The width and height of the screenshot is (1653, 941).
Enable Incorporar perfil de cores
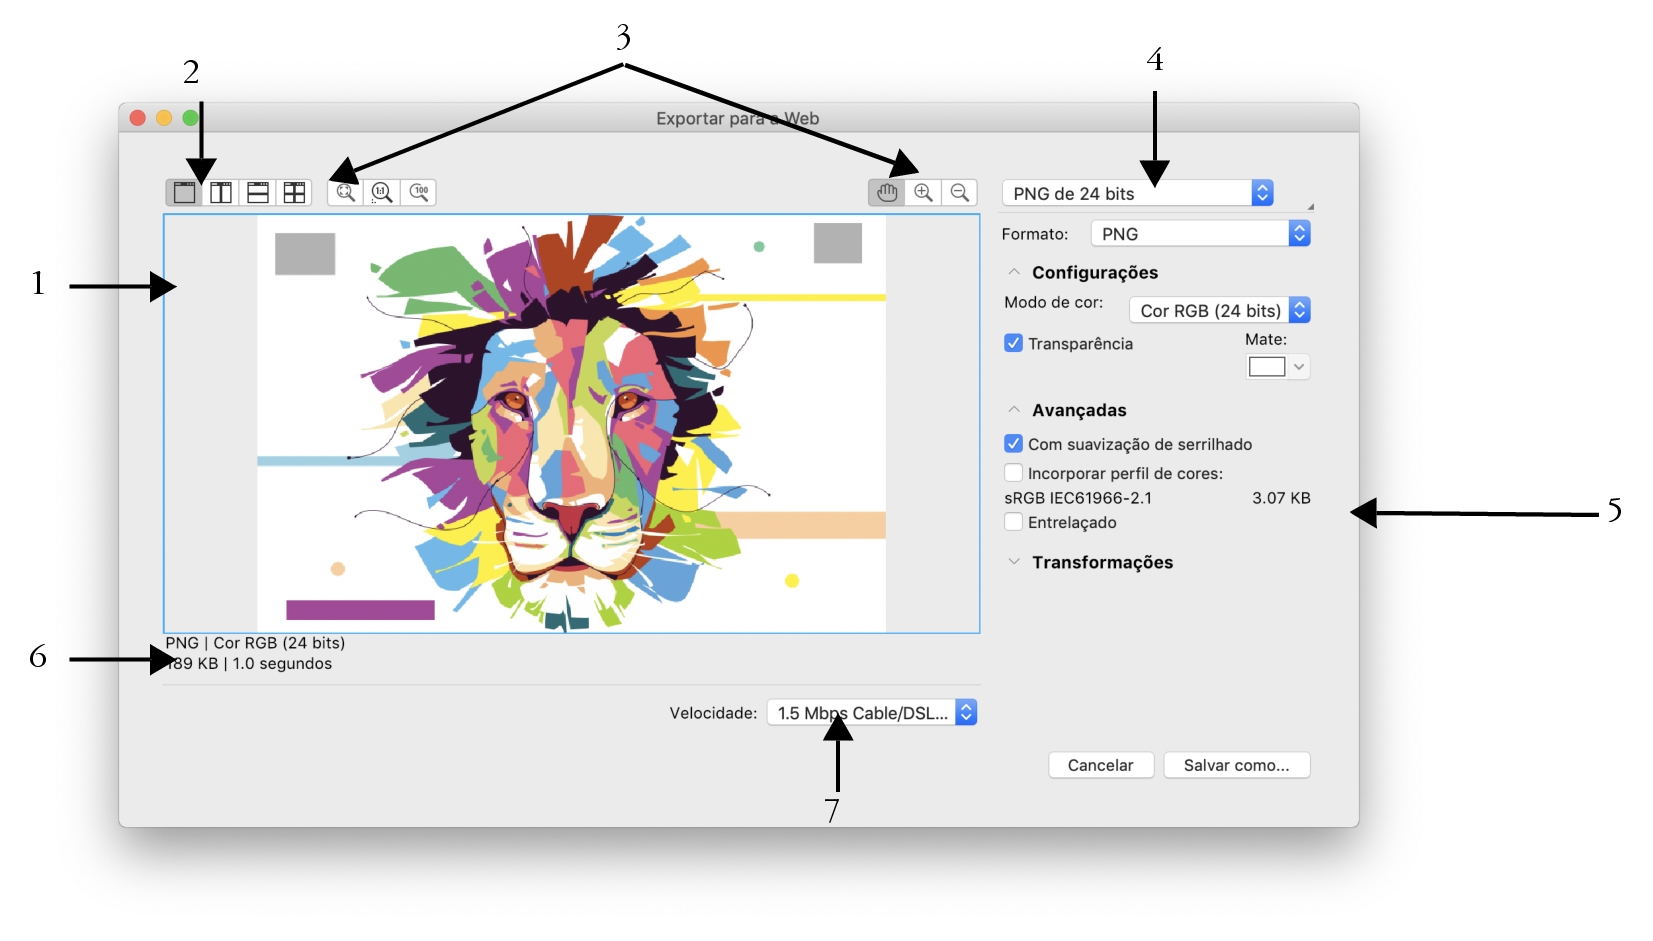pos(1013,473)
